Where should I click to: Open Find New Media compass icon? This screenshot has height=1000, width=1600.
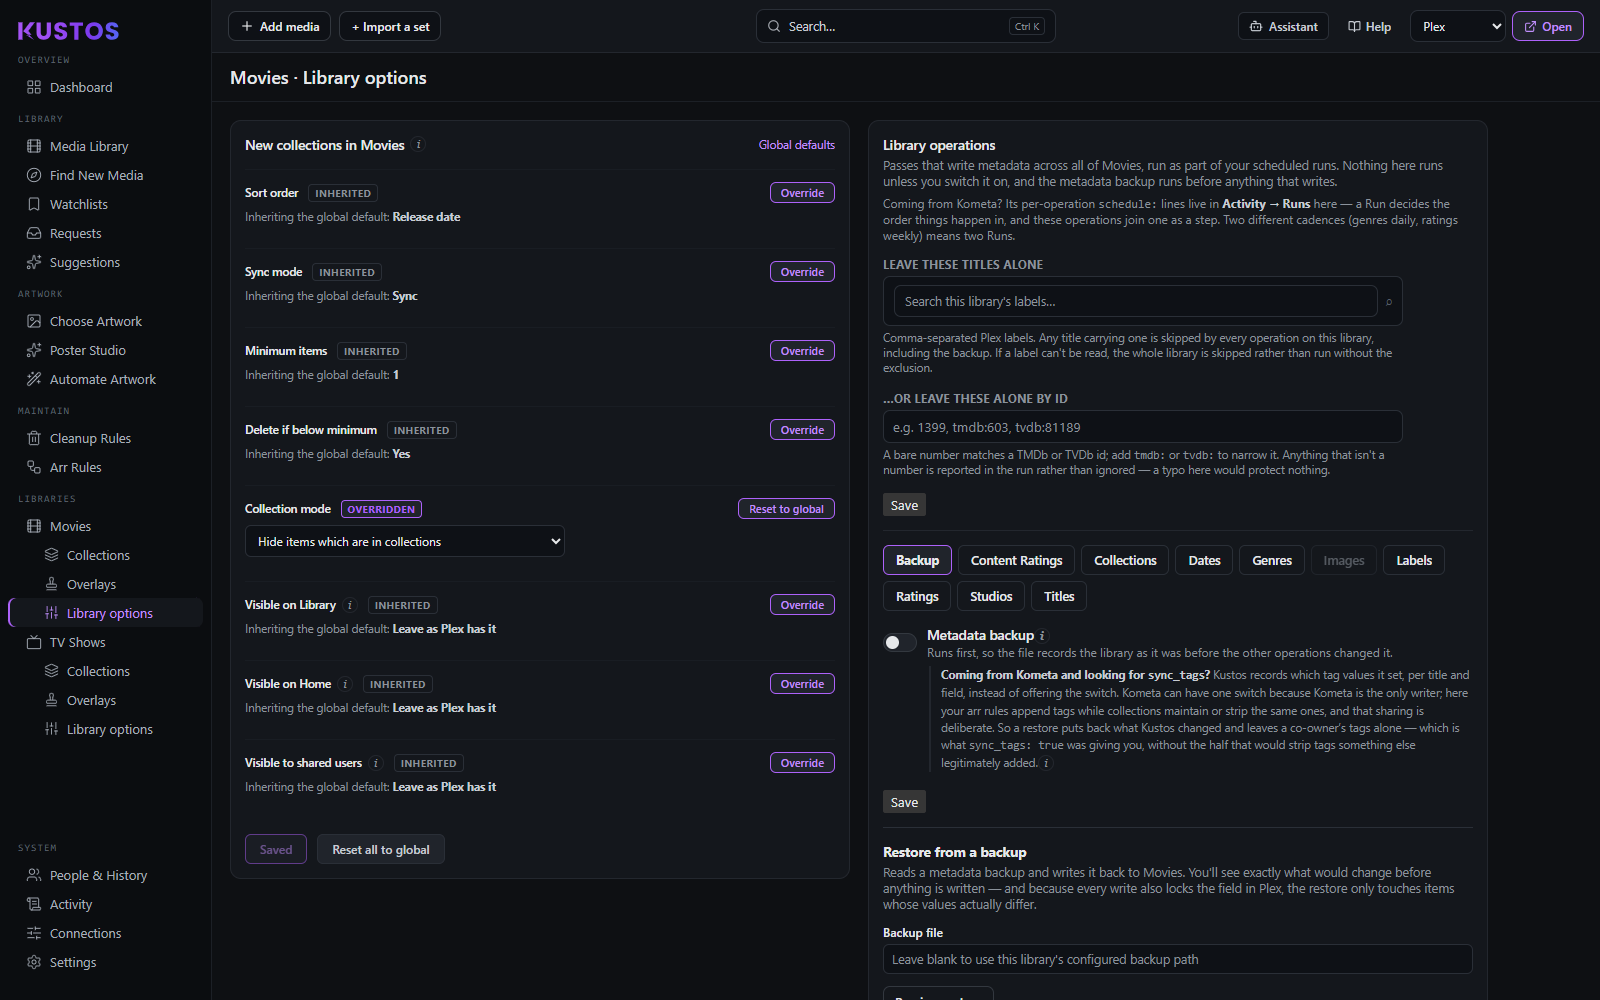pyautogui.click(x=34, y=175)
